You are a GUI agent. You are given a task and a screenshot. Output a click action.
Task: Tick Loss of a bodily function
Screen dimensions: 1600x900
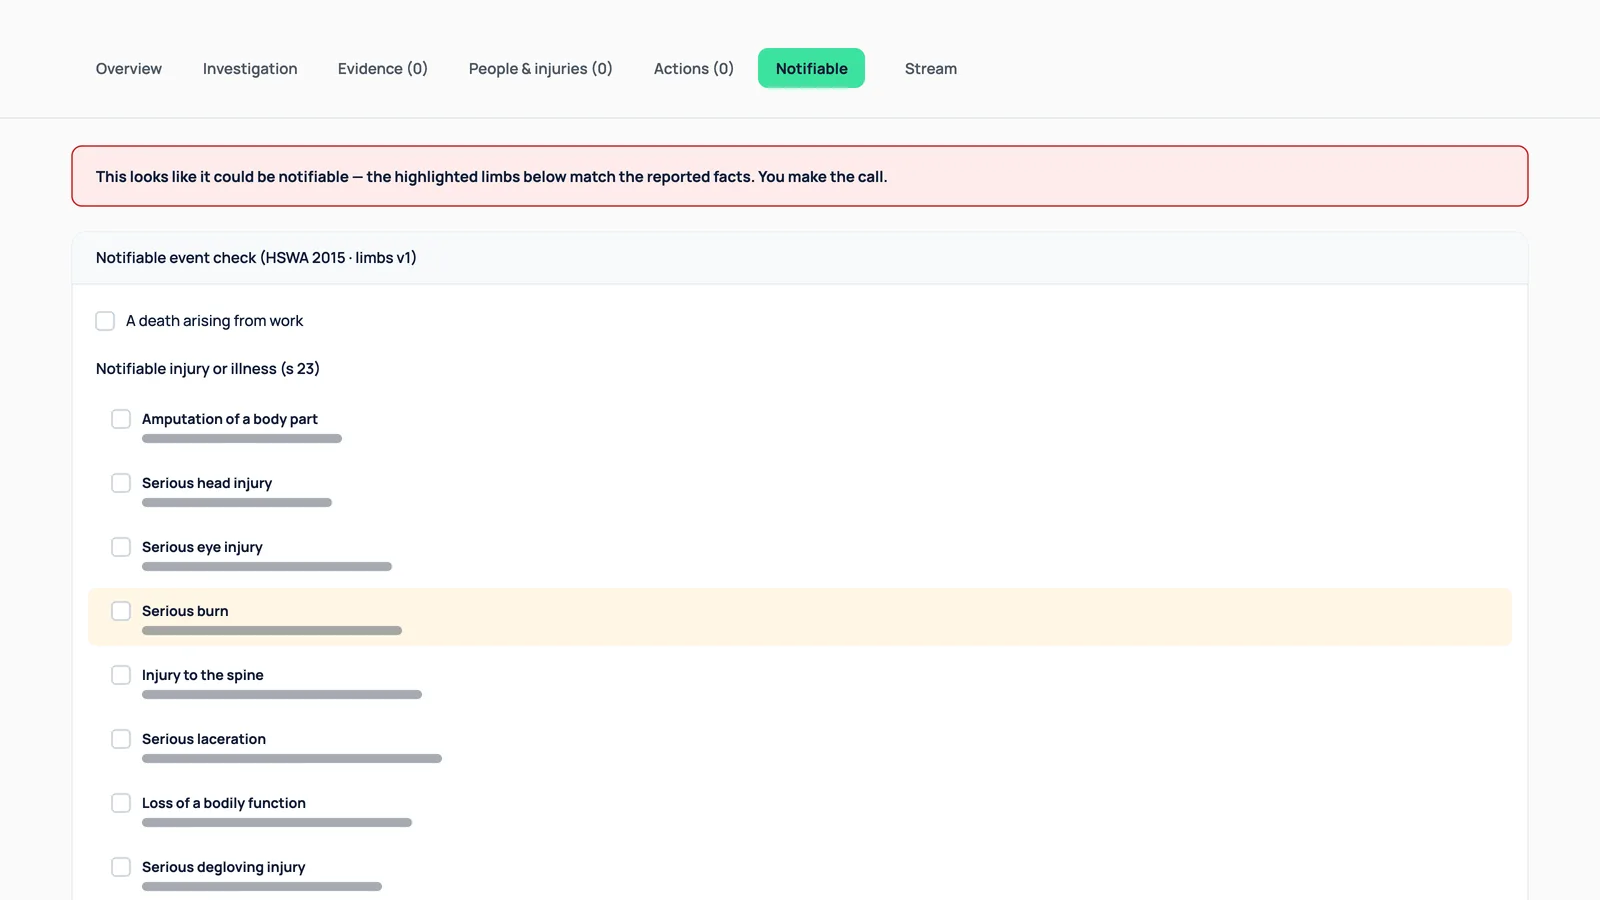tap(121, 803)
